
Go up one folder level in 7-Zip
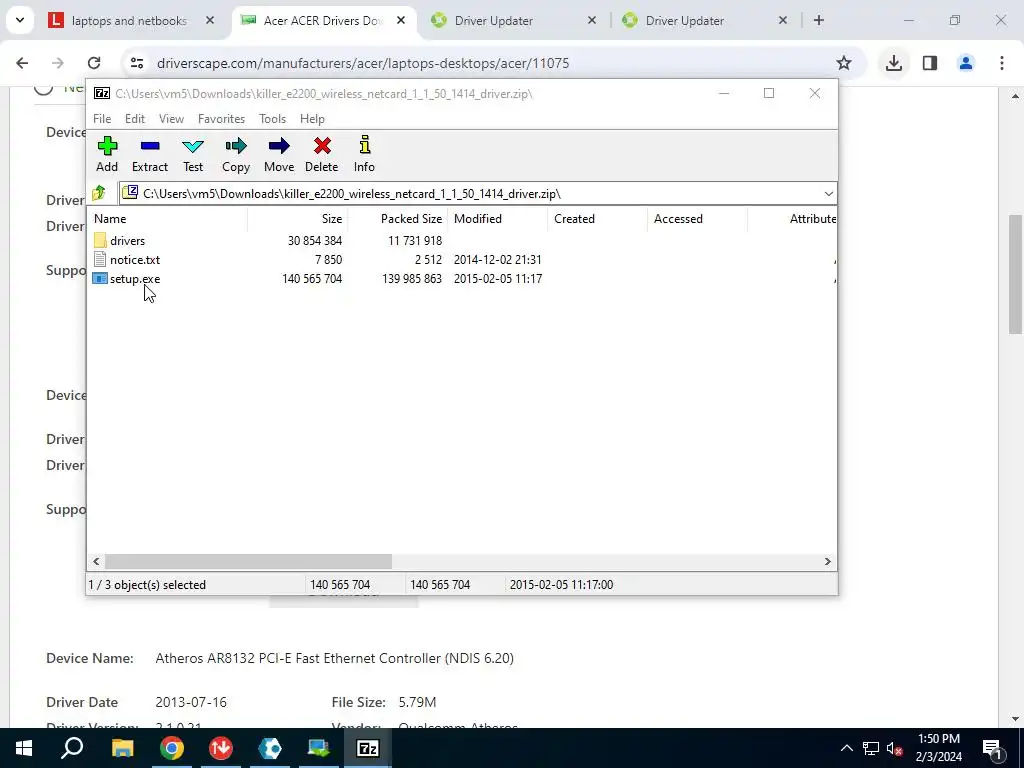coord(99,193)
